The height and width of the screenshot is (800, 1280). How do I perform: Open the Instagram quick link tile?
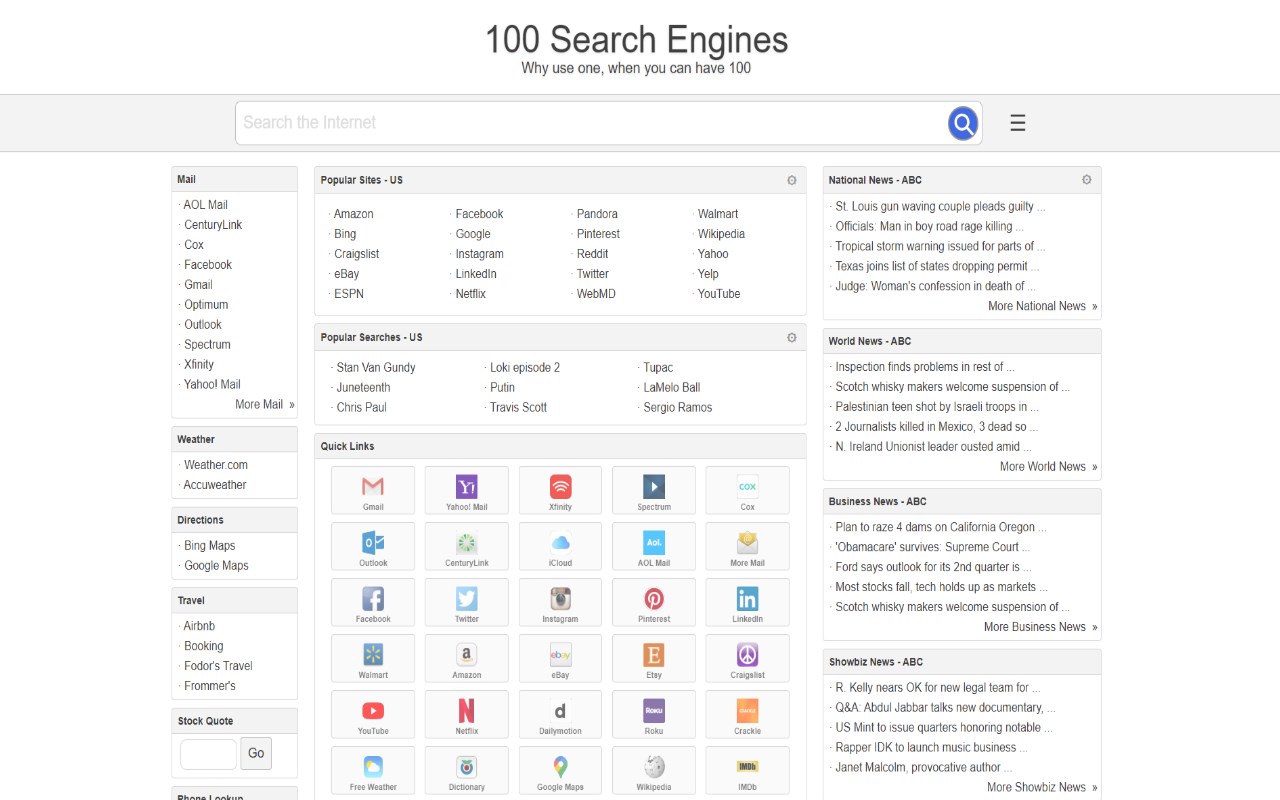(560, 602)
